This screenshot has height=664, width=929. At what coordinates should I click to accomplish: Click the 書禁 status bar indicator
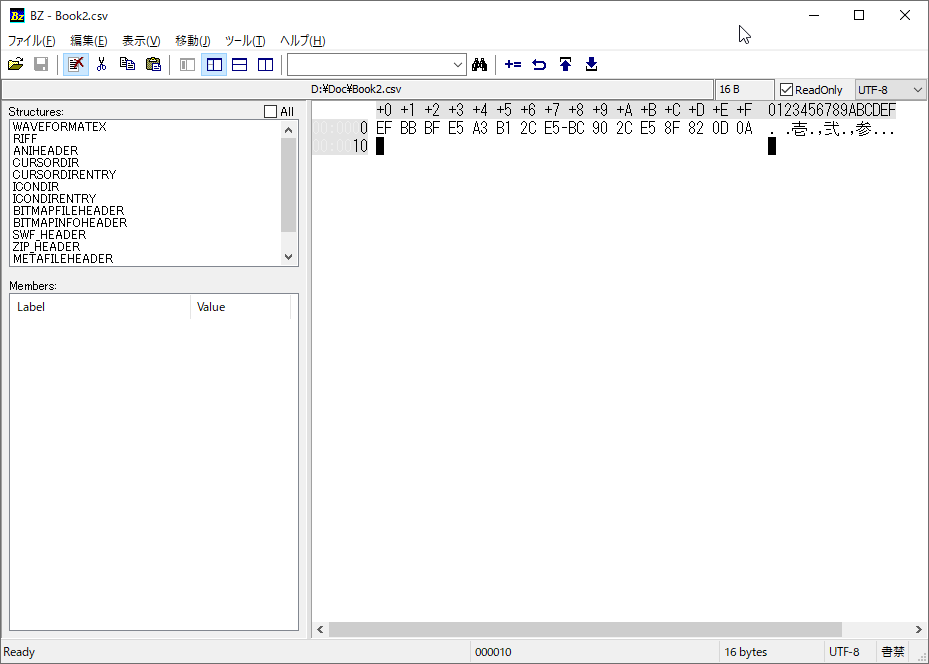coord(893,652)
